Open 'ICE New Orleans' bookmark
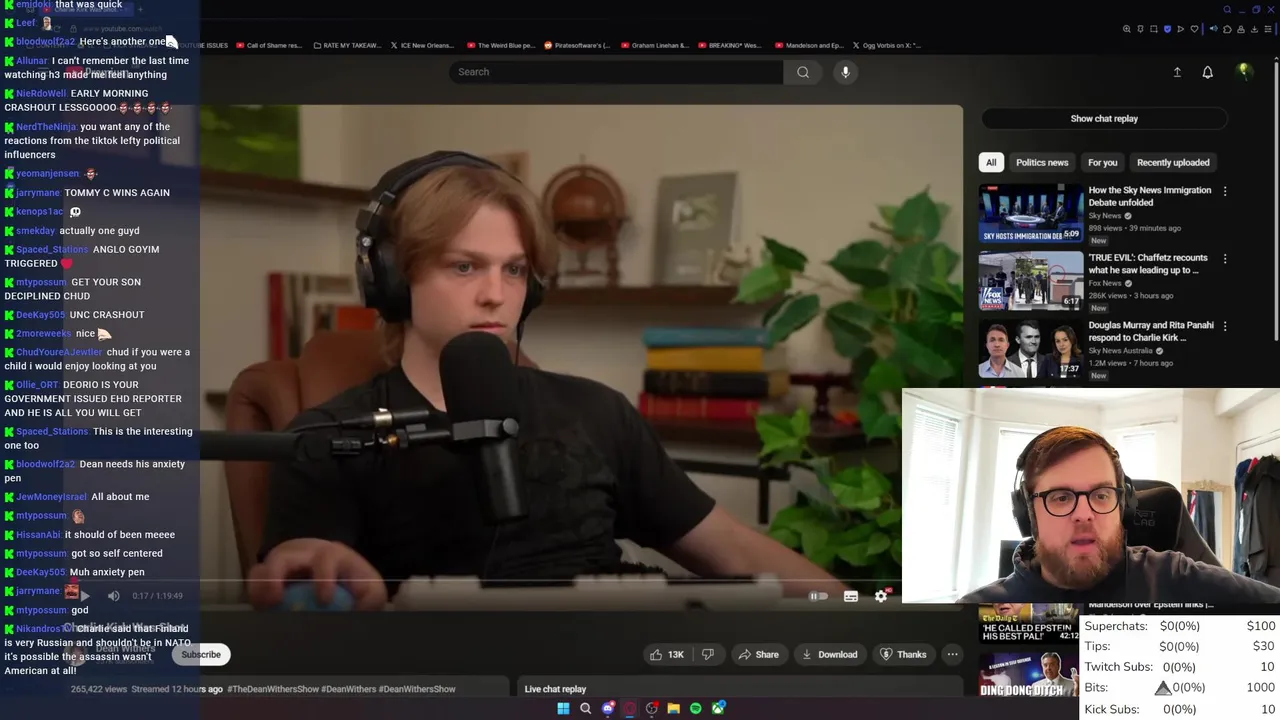This screenshot has height=720, width=1280. 422,45
